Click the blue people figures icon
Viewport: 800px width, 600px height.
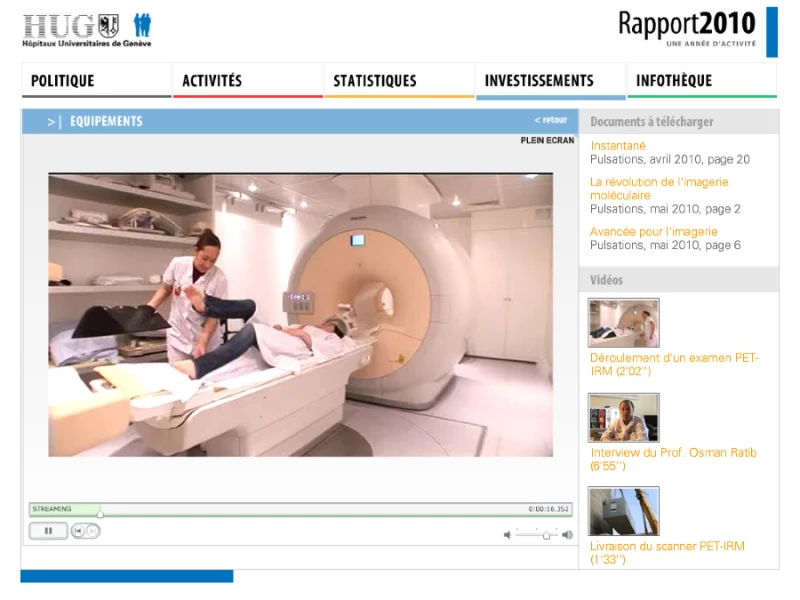[x=142, y=25]
